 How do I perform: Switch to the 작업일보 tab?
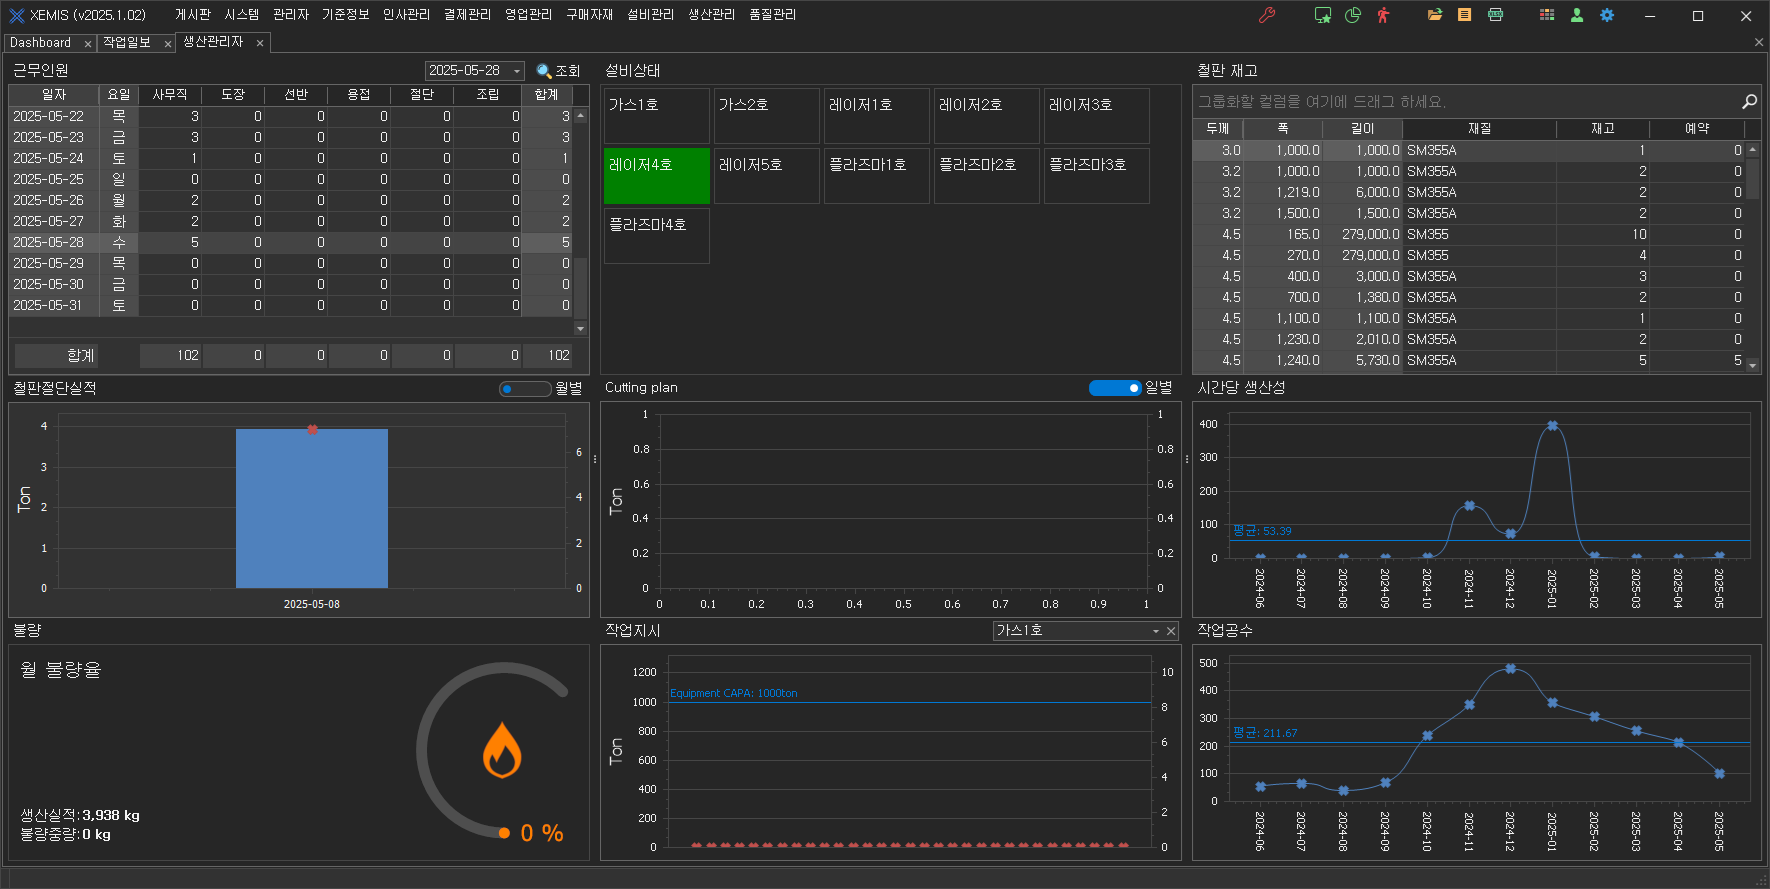coord(127,43)
